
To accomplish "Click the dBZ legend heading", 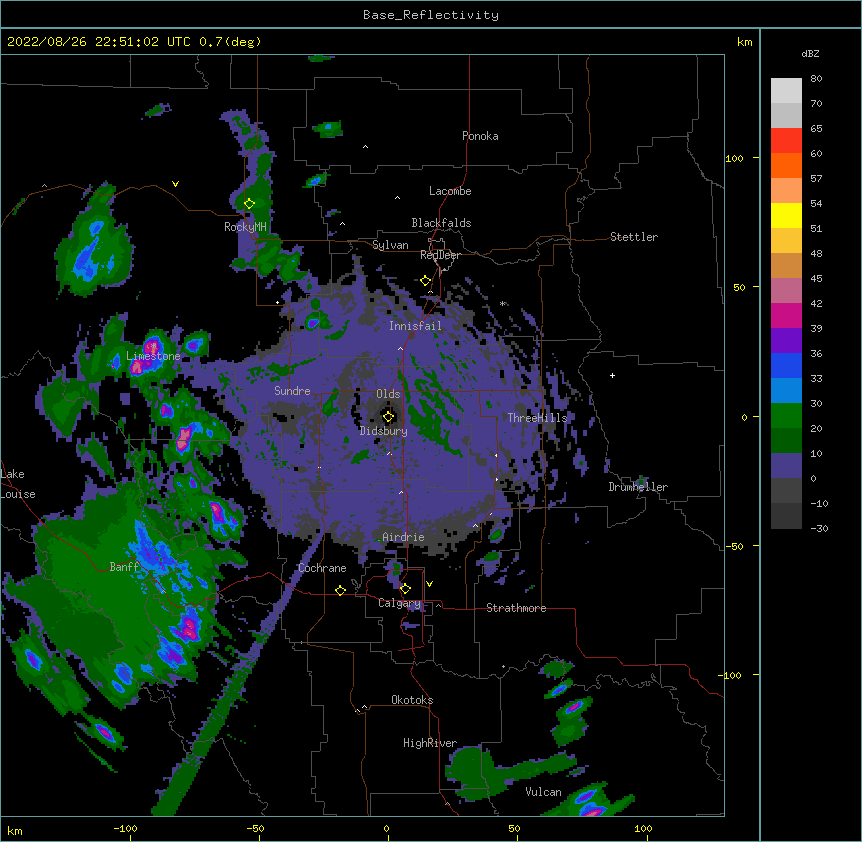I will (810, 53).
